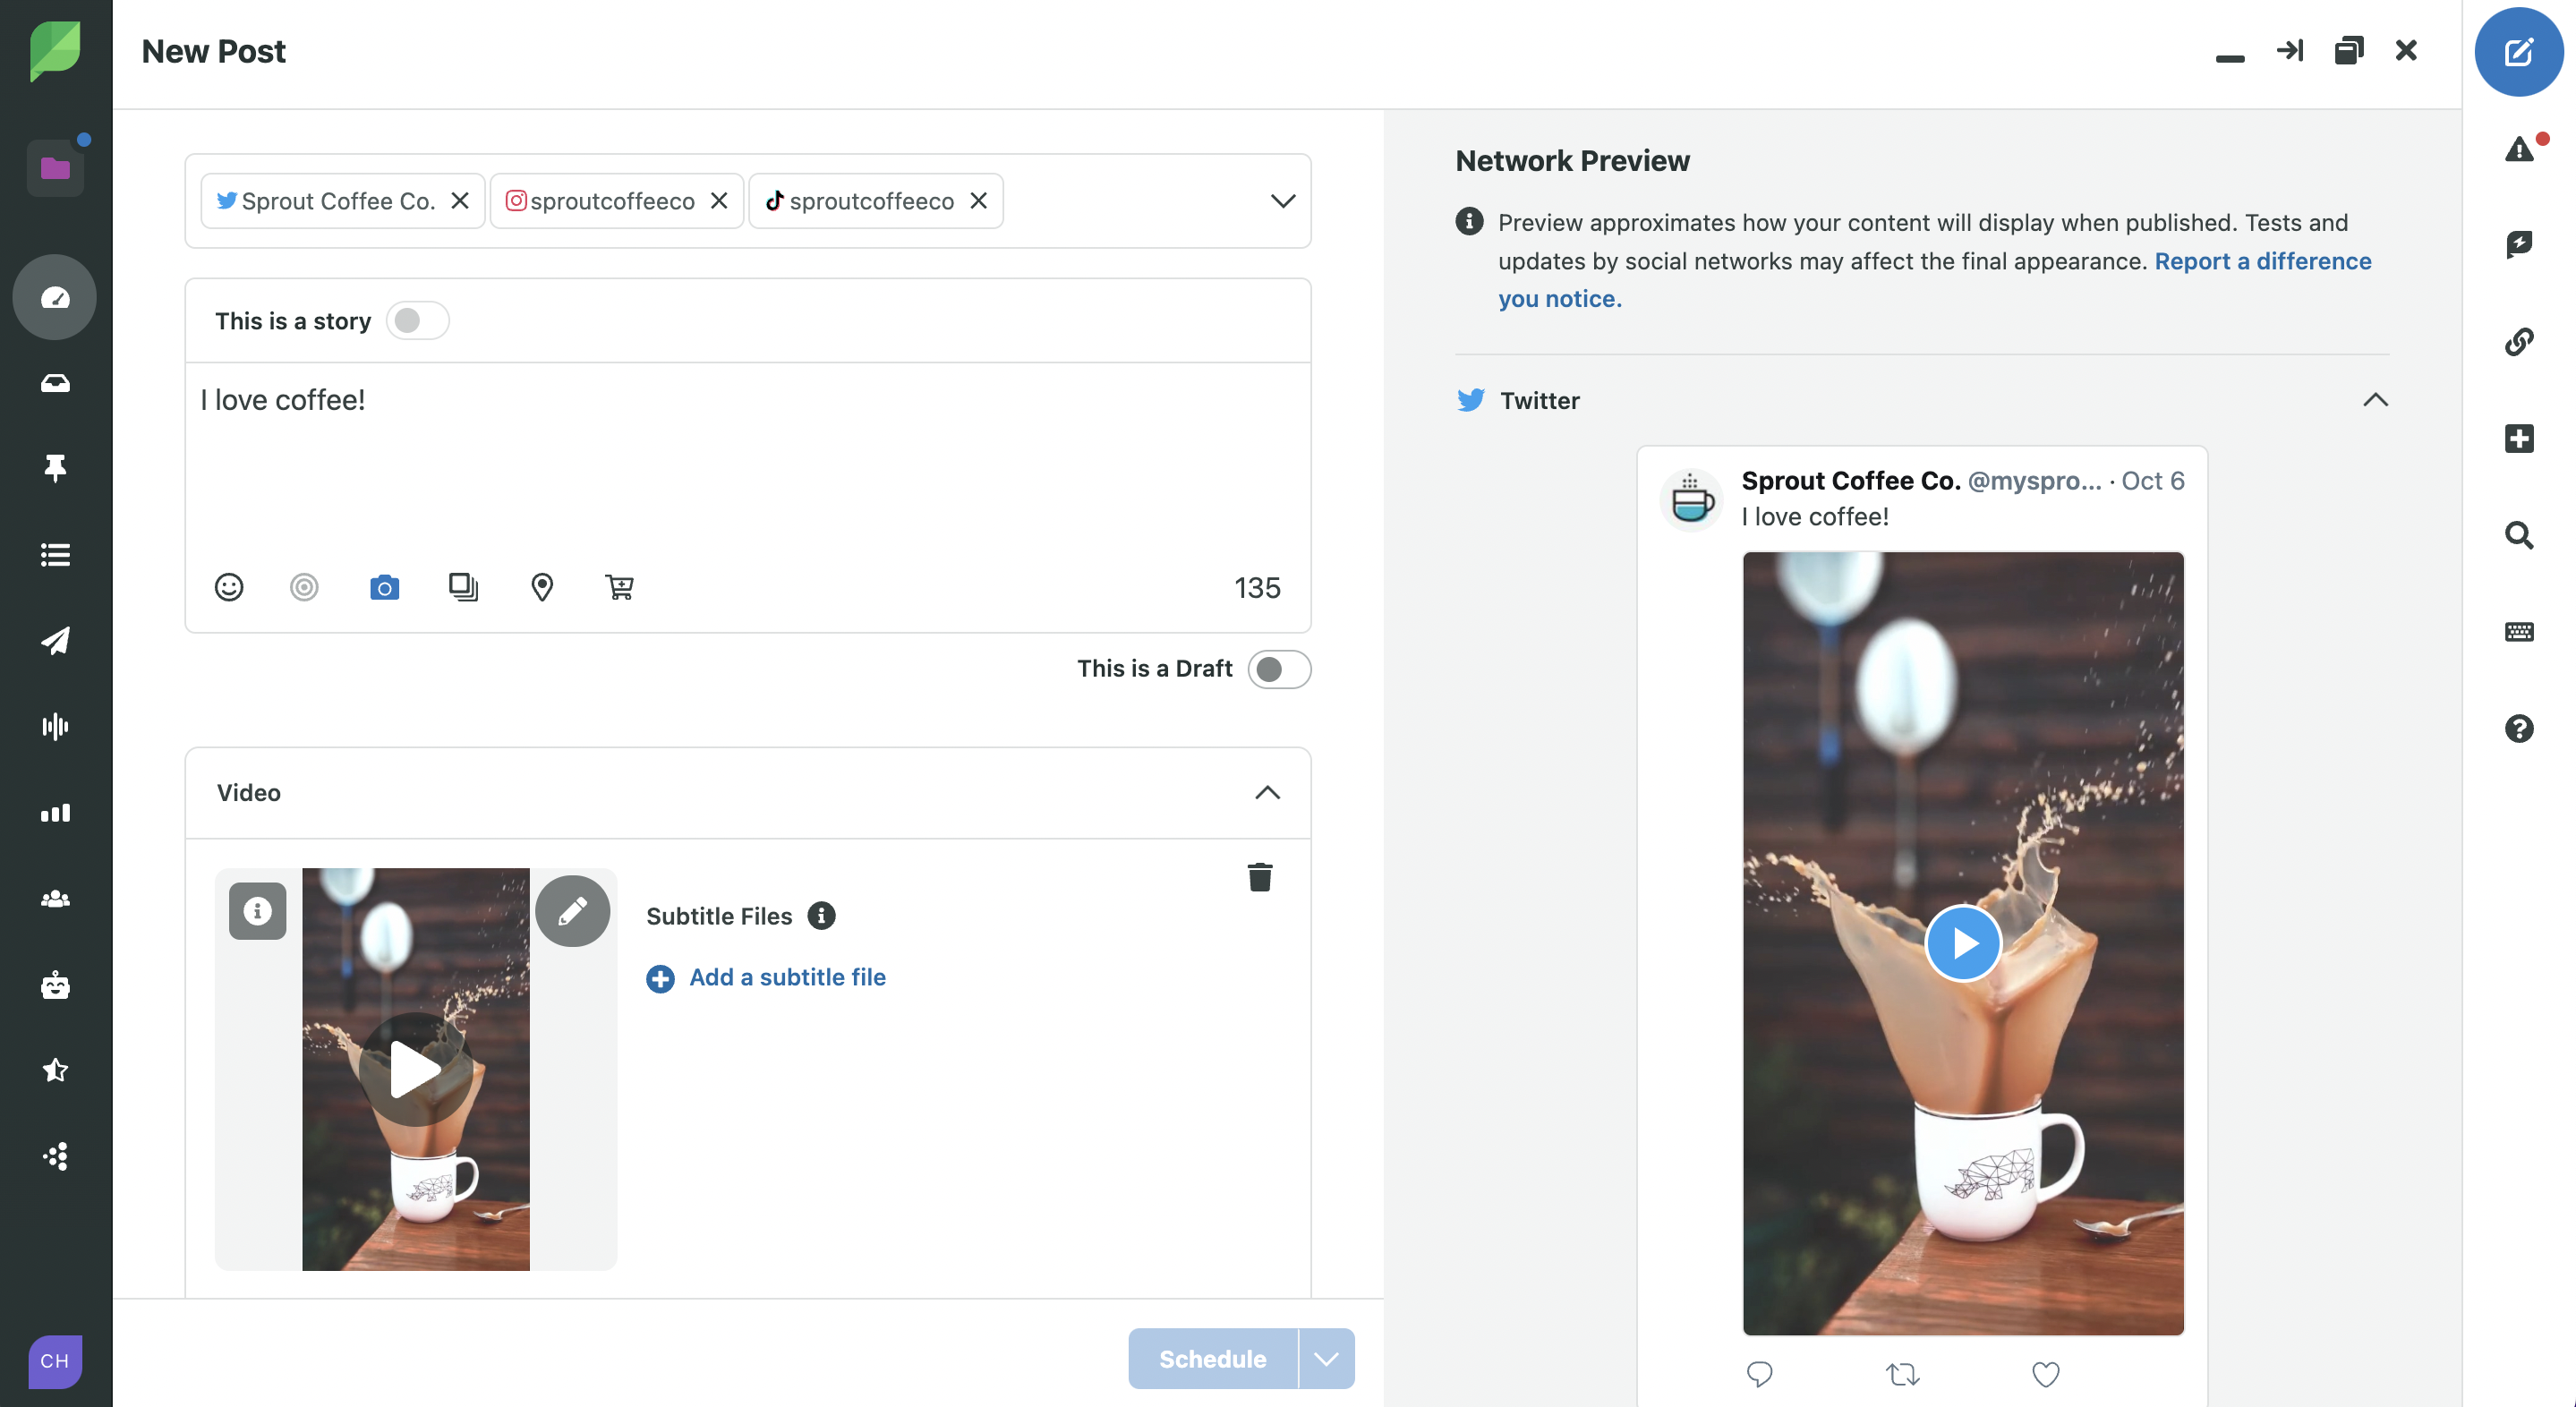Delete the video with trash icon

[1260, 877]
